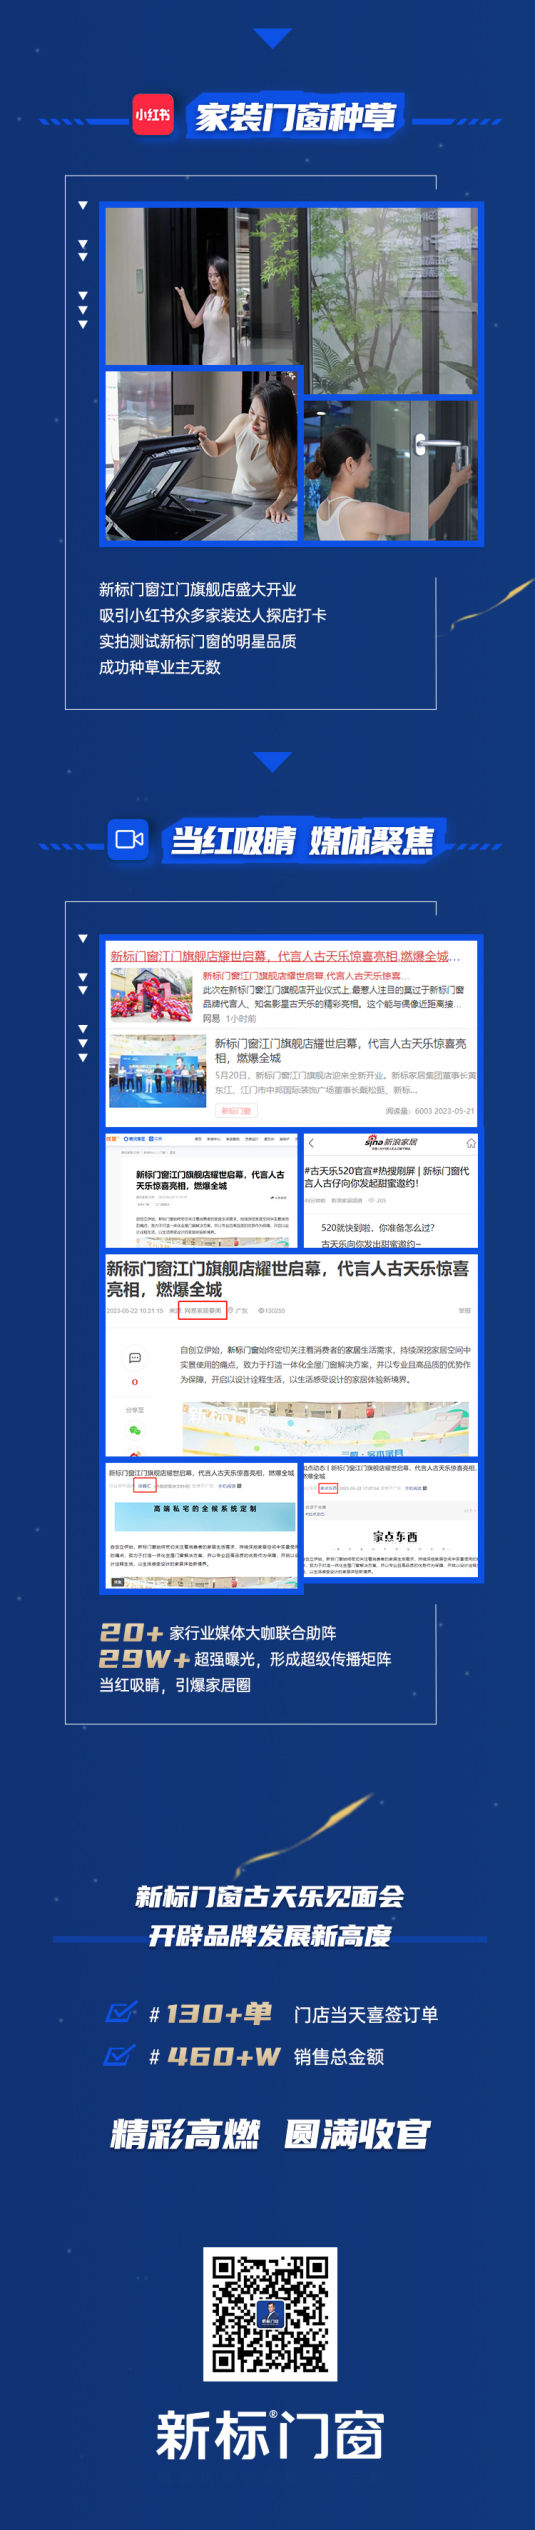Click the video camera icon beside 当红吸睛

(129, 838)
